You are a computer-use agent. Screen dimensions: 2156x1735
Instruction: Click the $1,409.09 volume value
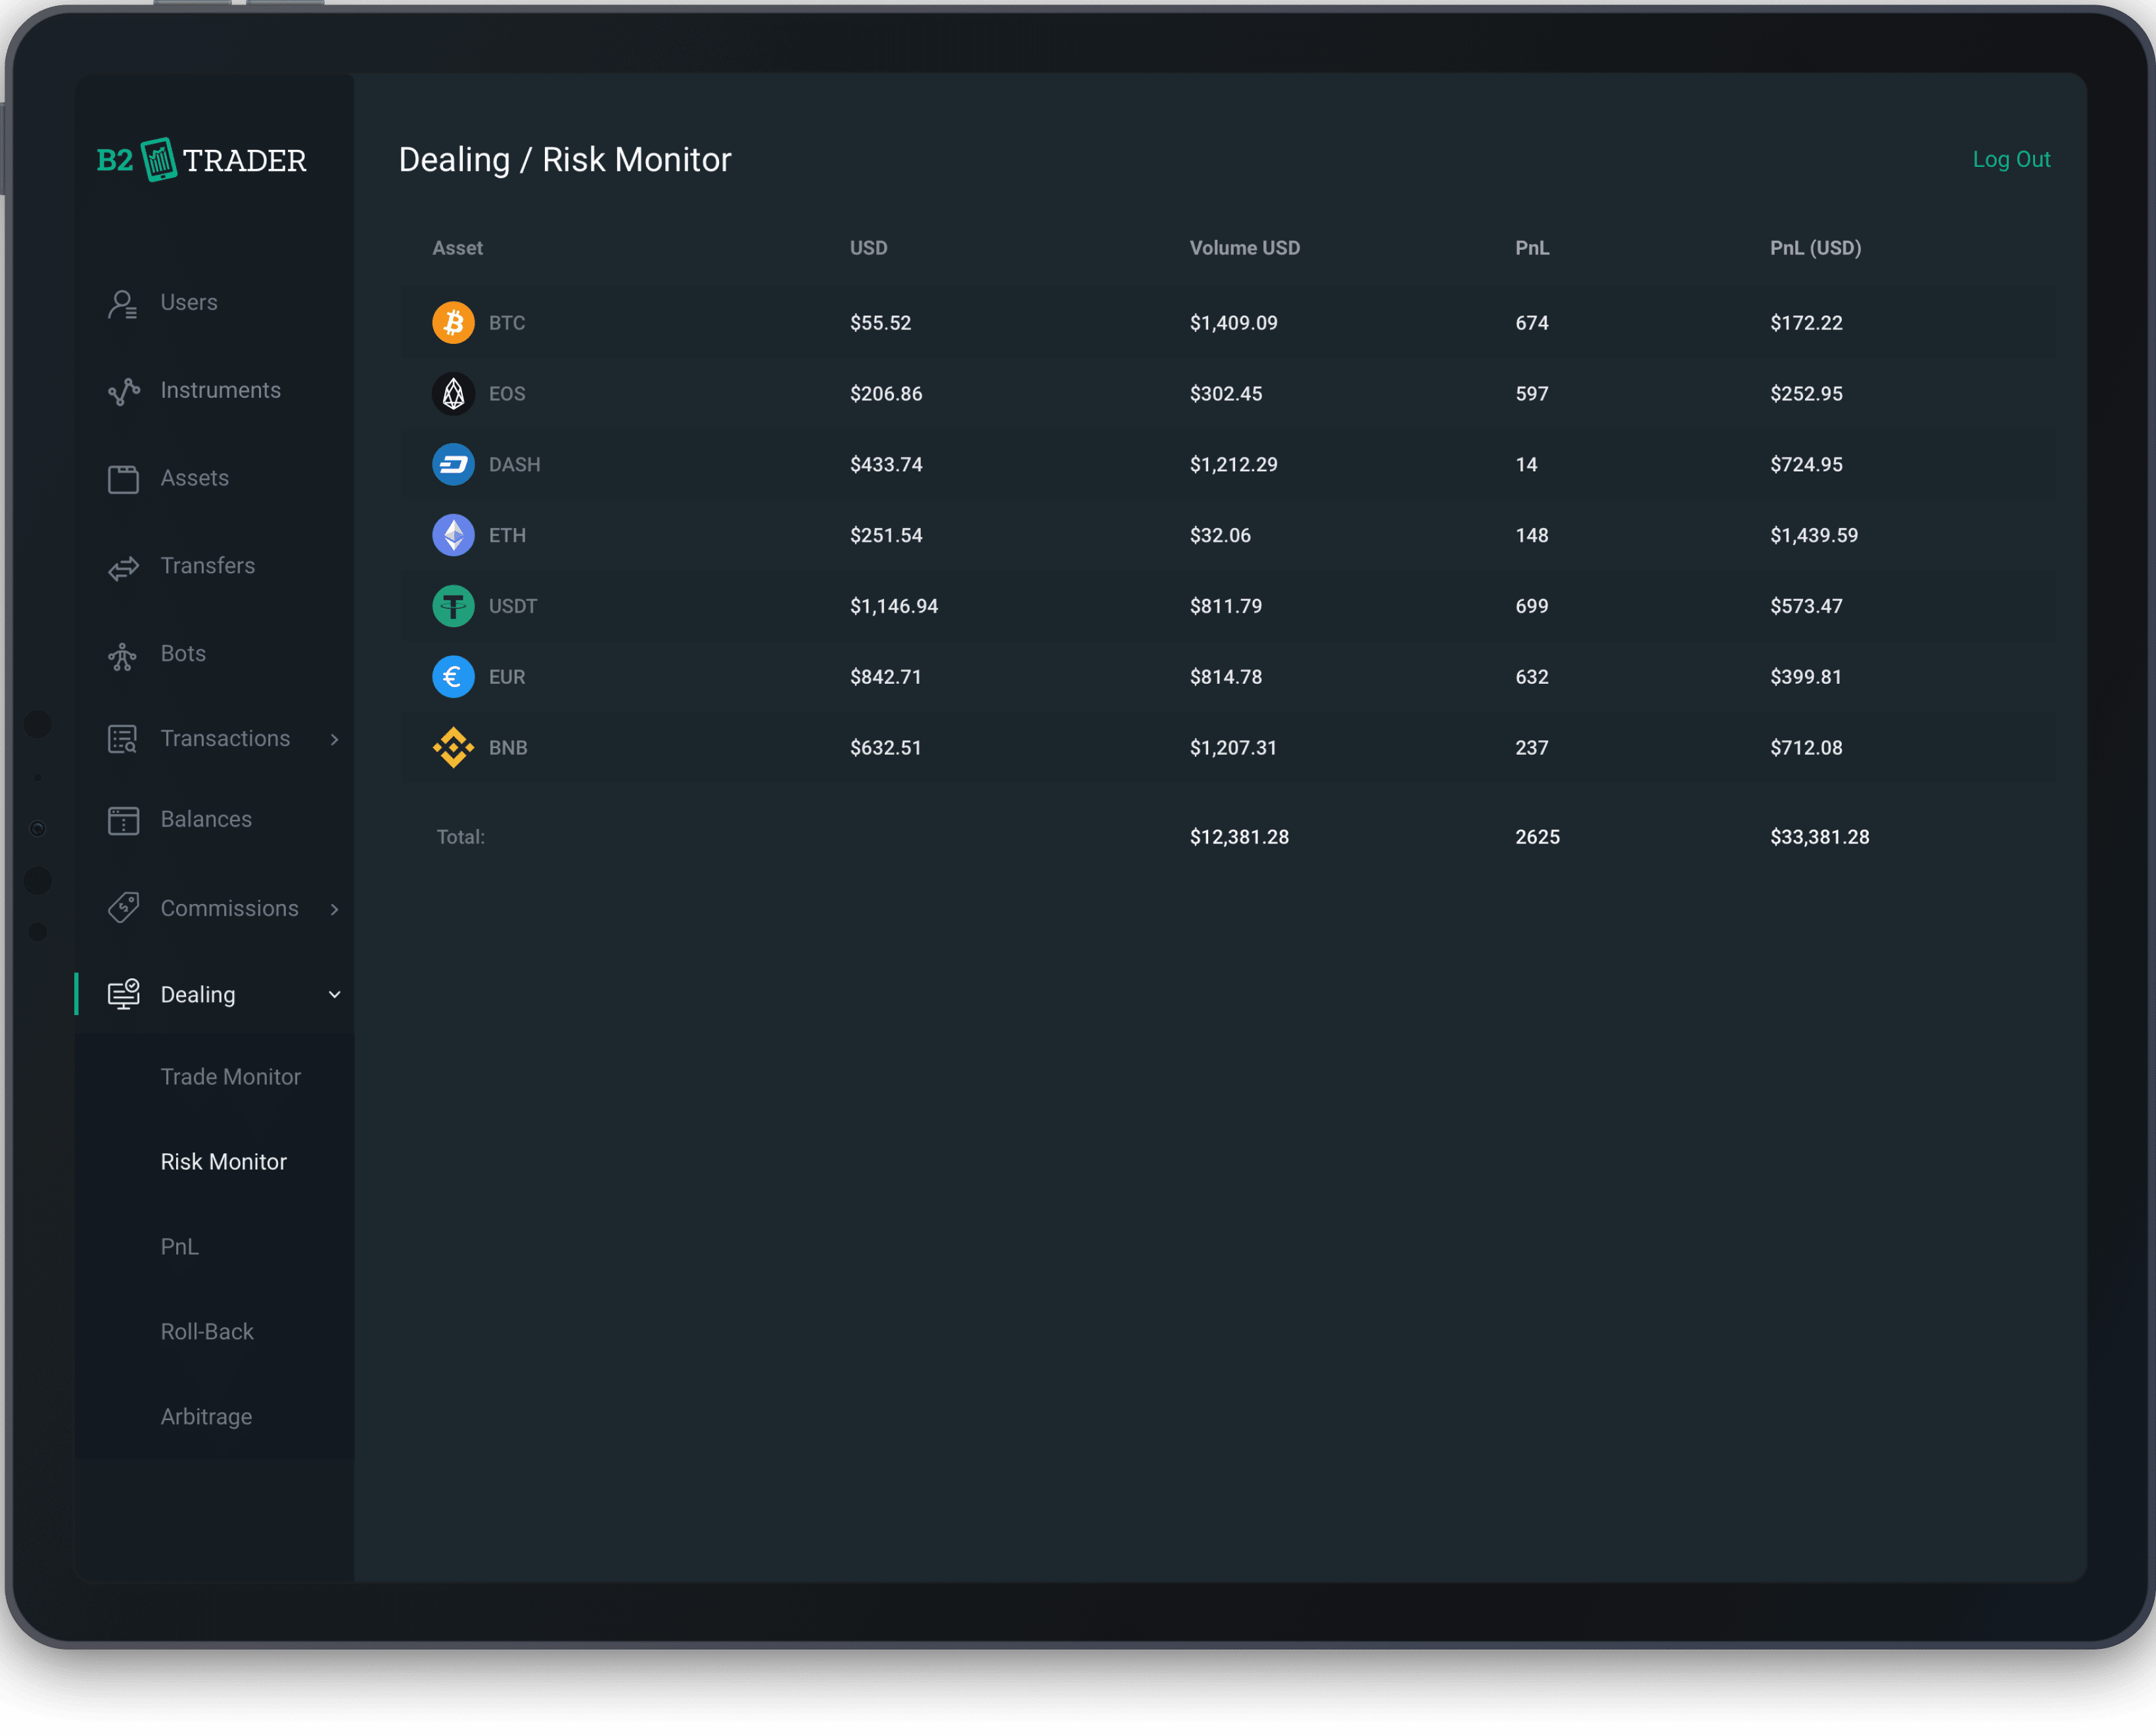(x=1233, y=323)
